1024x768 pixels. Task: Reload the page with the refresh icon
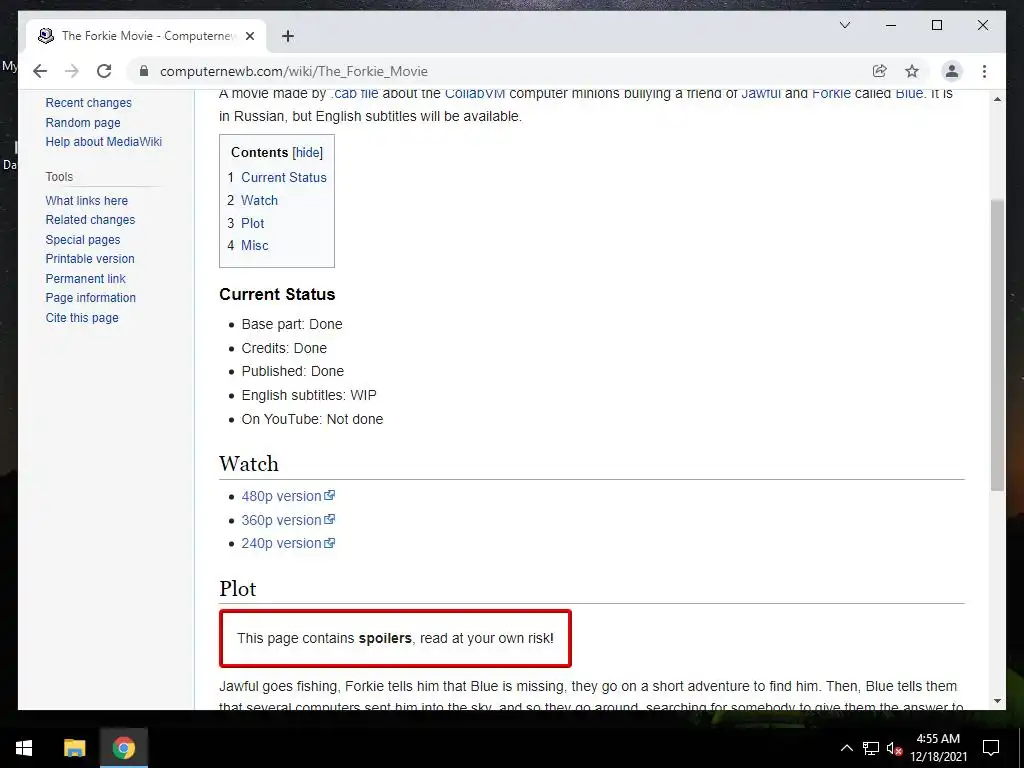(104, 71)
